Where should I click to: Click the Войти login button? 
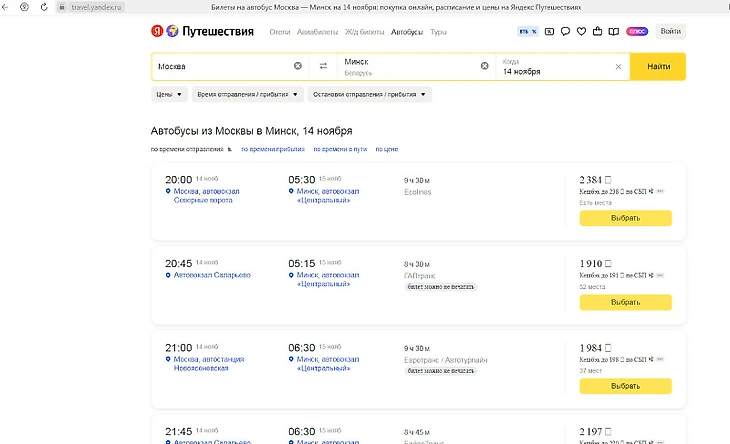670,31
